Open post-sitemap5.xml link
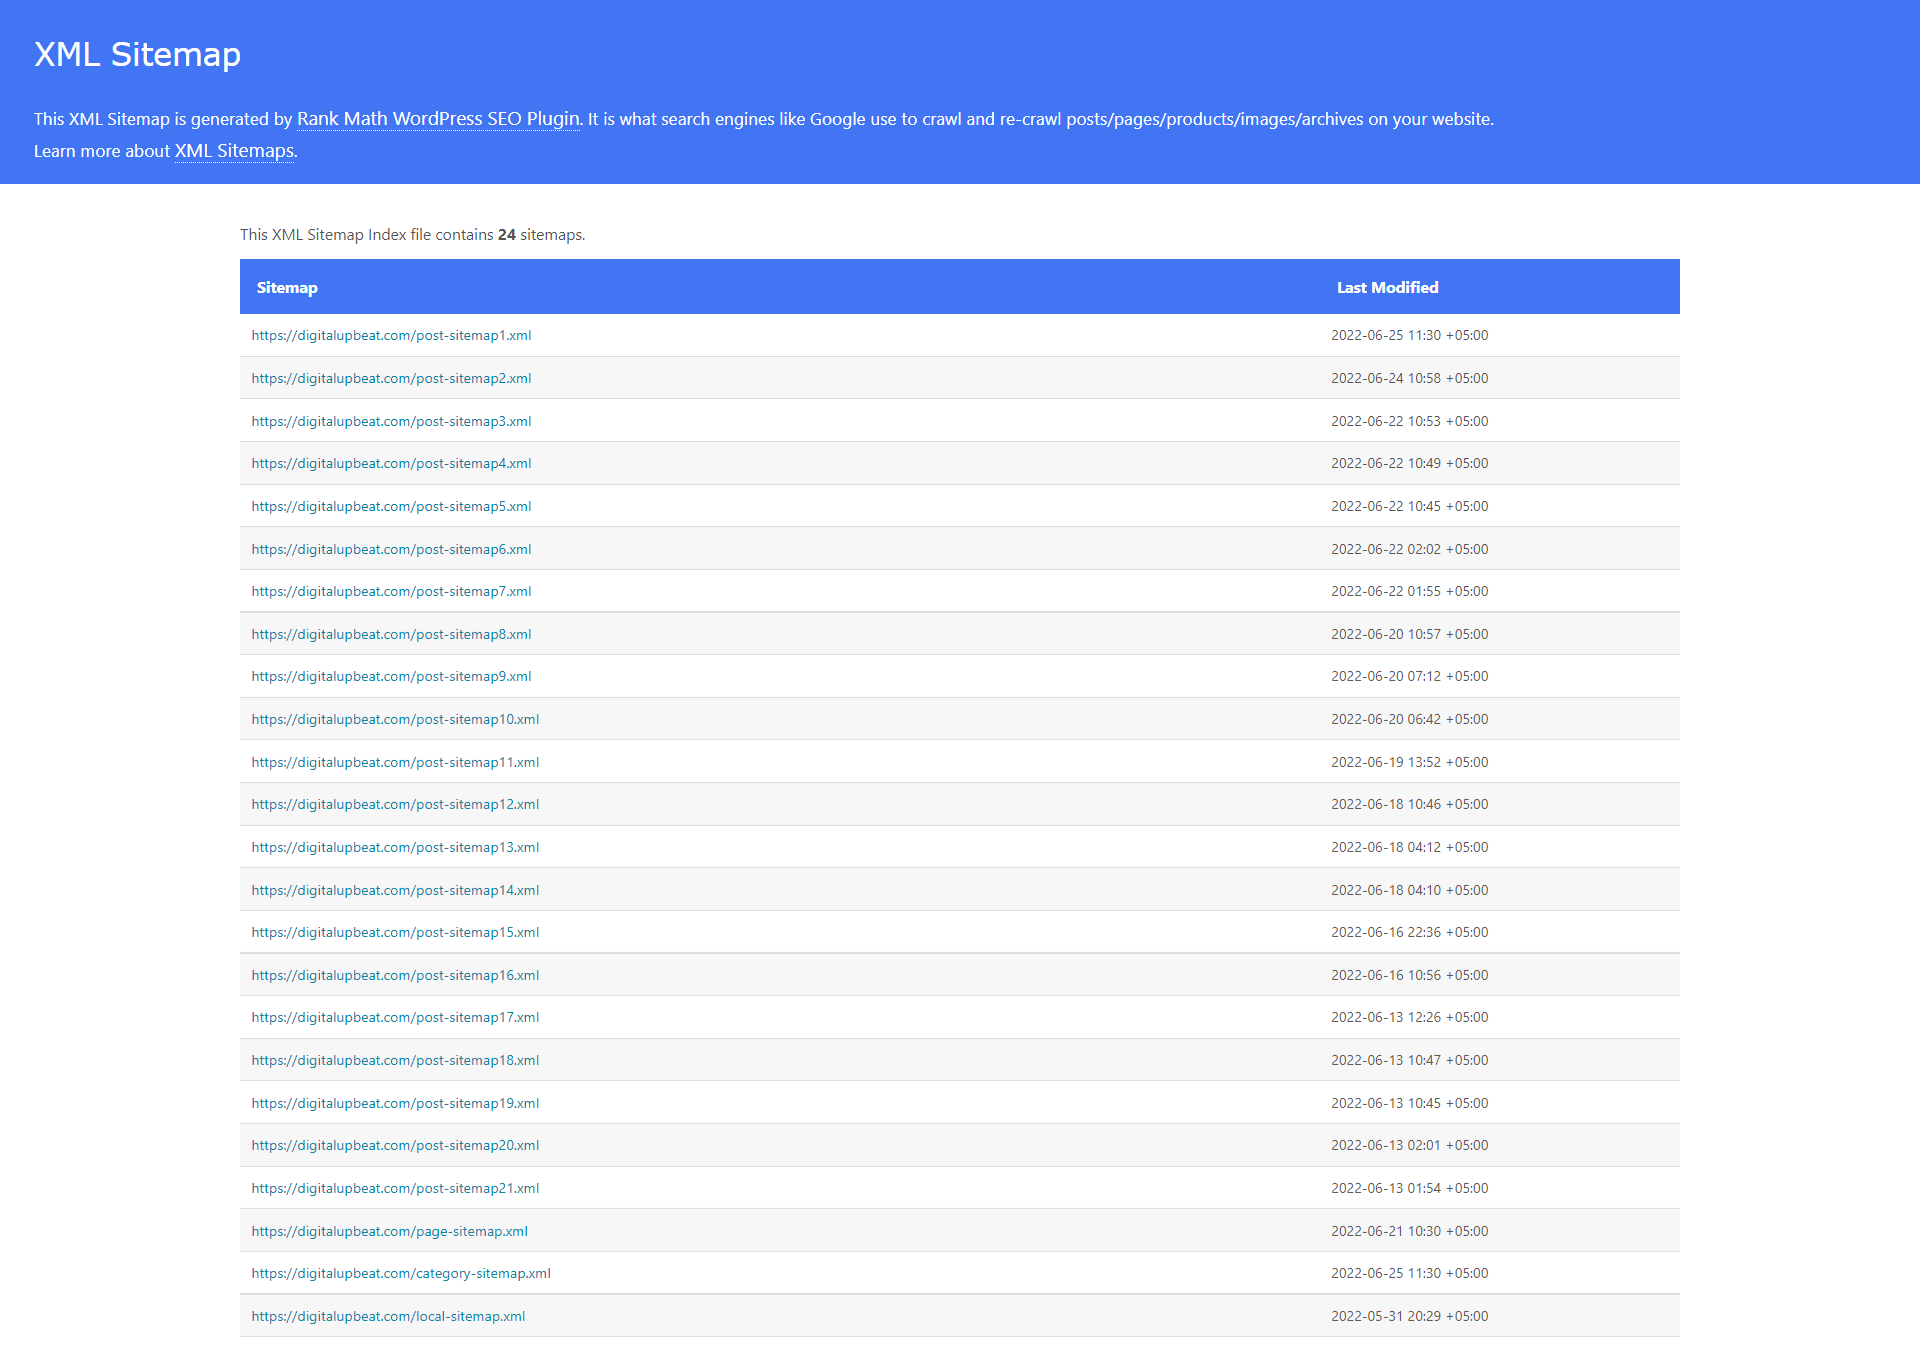This screenshot has height=1359, width=1920. (391, 506)
